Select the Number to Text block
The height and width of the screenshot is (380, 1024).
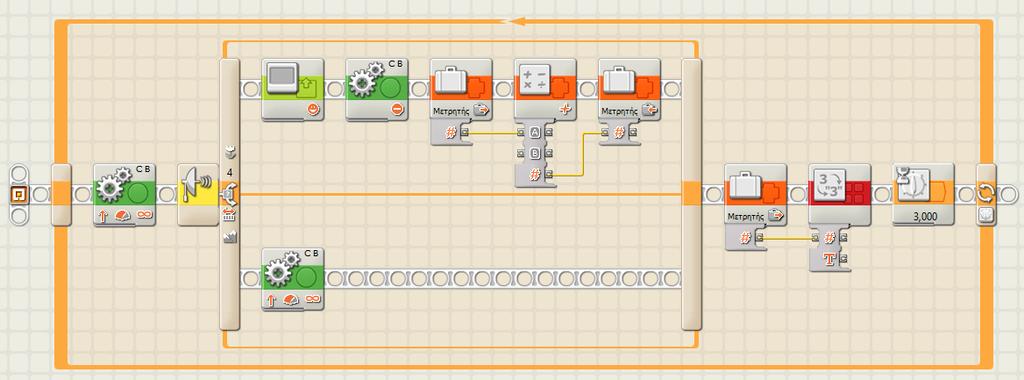[840, 195]
